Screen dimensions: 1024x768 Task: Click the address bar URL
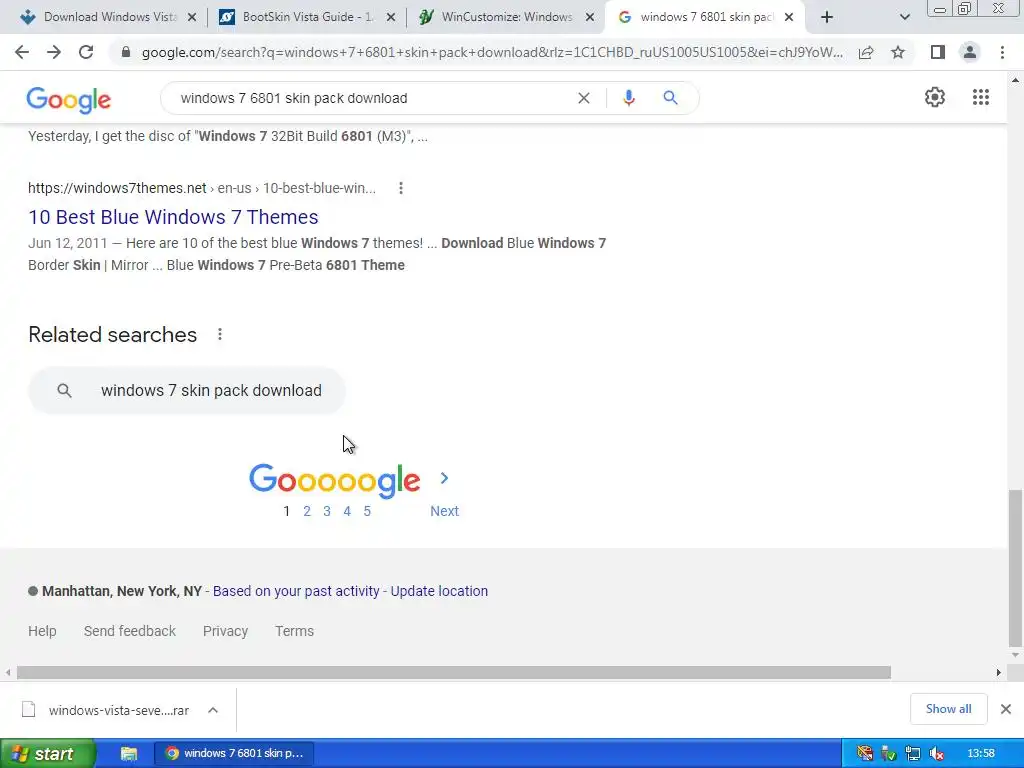pyautogui.click(x=492, y=52)
